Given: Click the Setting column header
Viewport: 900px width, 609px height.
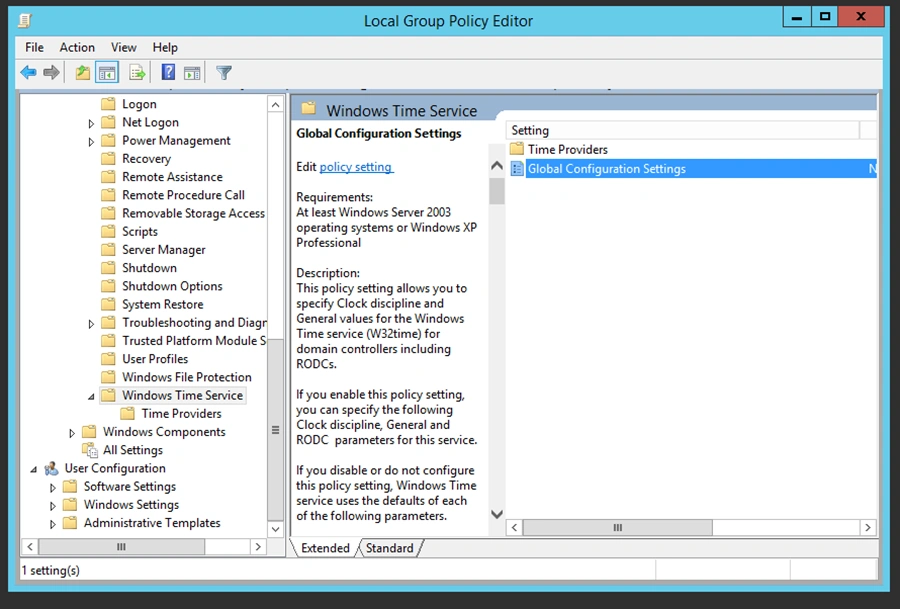Looking at the screenshot, I should pos(682,130).
